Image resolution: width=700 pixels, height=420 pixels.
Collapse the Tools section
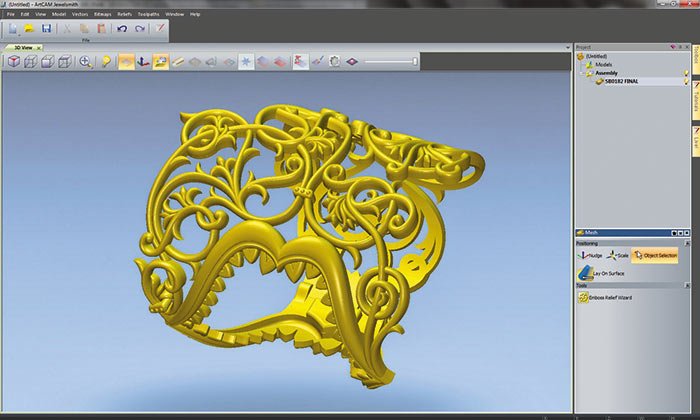pos(686,286)
